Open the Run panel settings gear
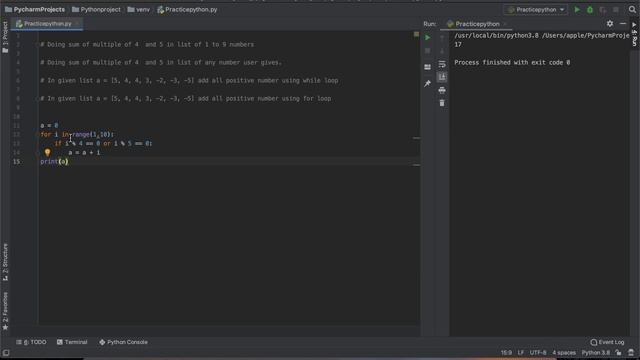 pos(610,24)
